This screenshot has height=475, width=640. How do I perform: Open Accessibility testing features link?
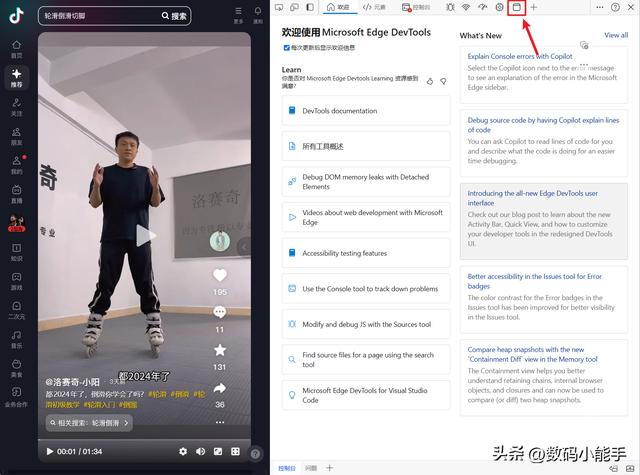pos(366,253)
